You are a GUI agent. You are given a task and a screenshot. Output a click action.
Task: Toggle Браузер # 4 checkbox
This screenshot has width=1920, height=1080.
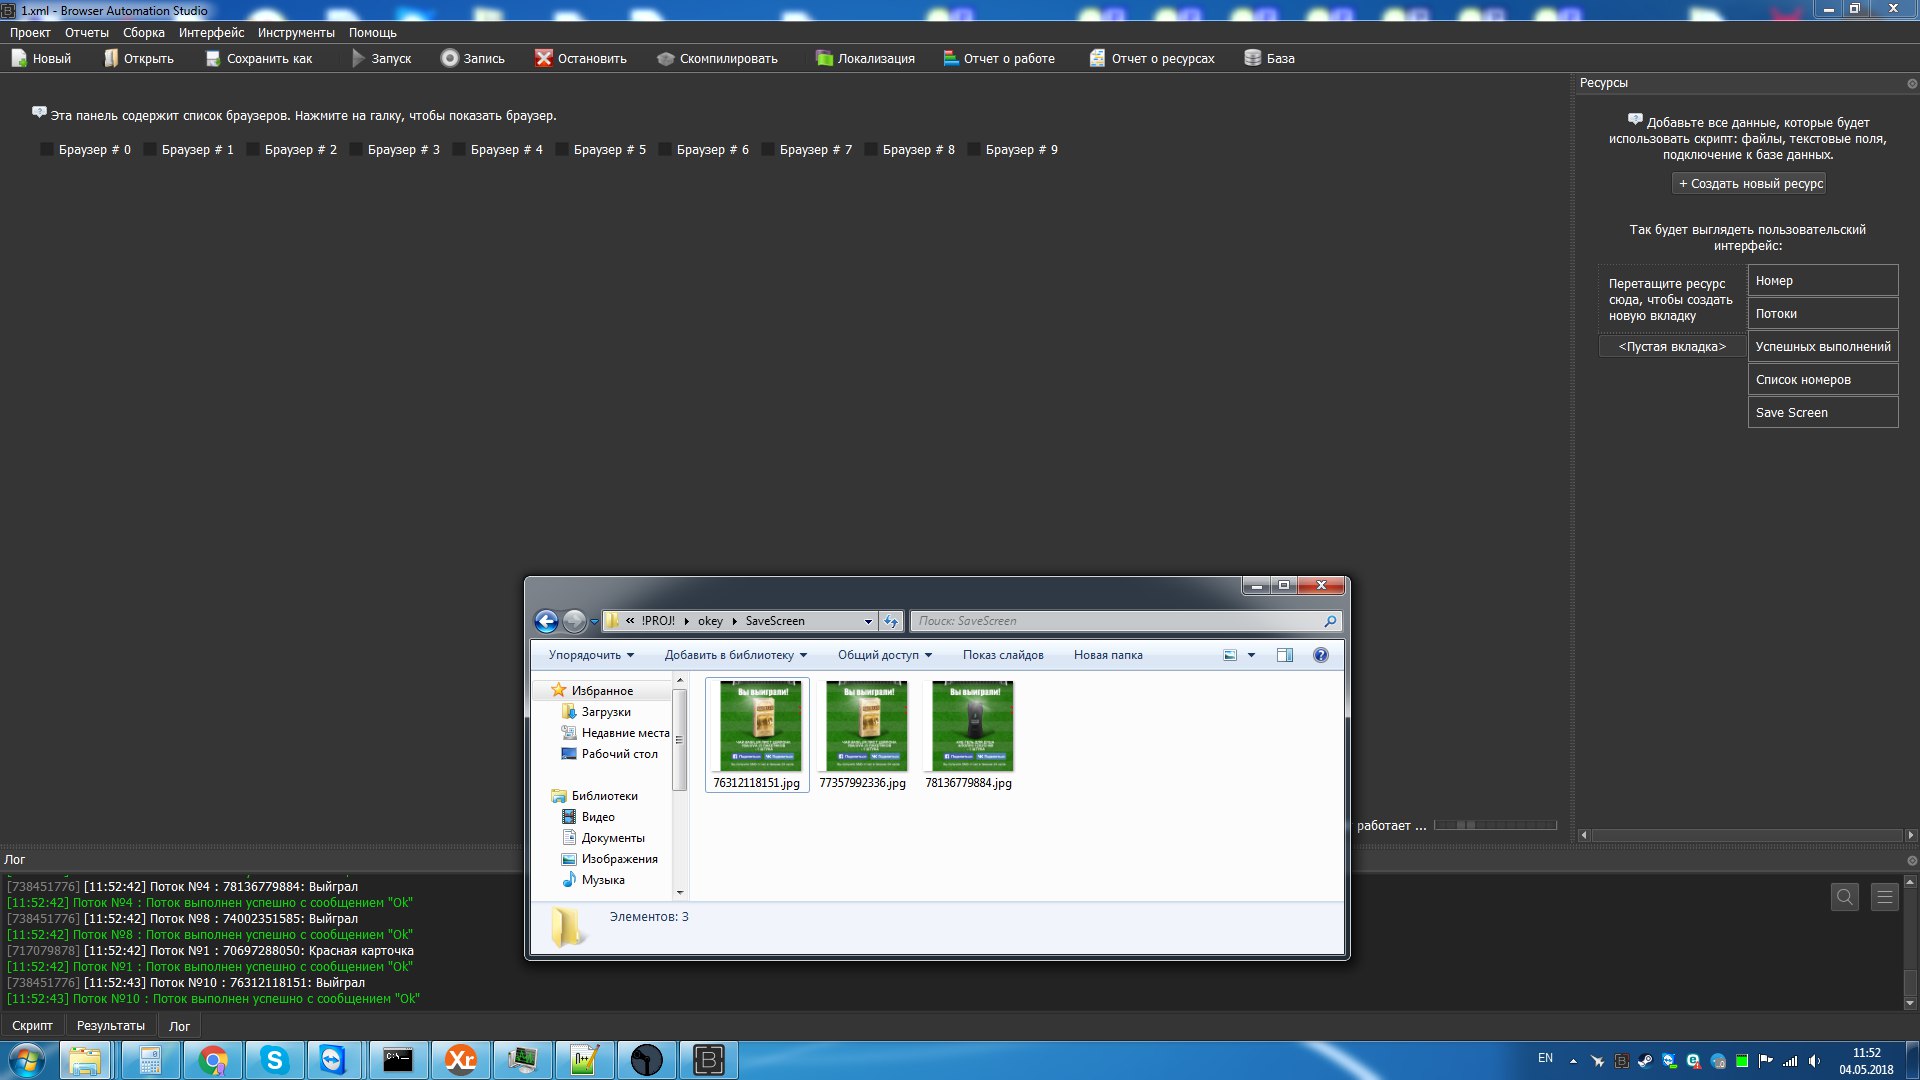[x=458, y=149]
